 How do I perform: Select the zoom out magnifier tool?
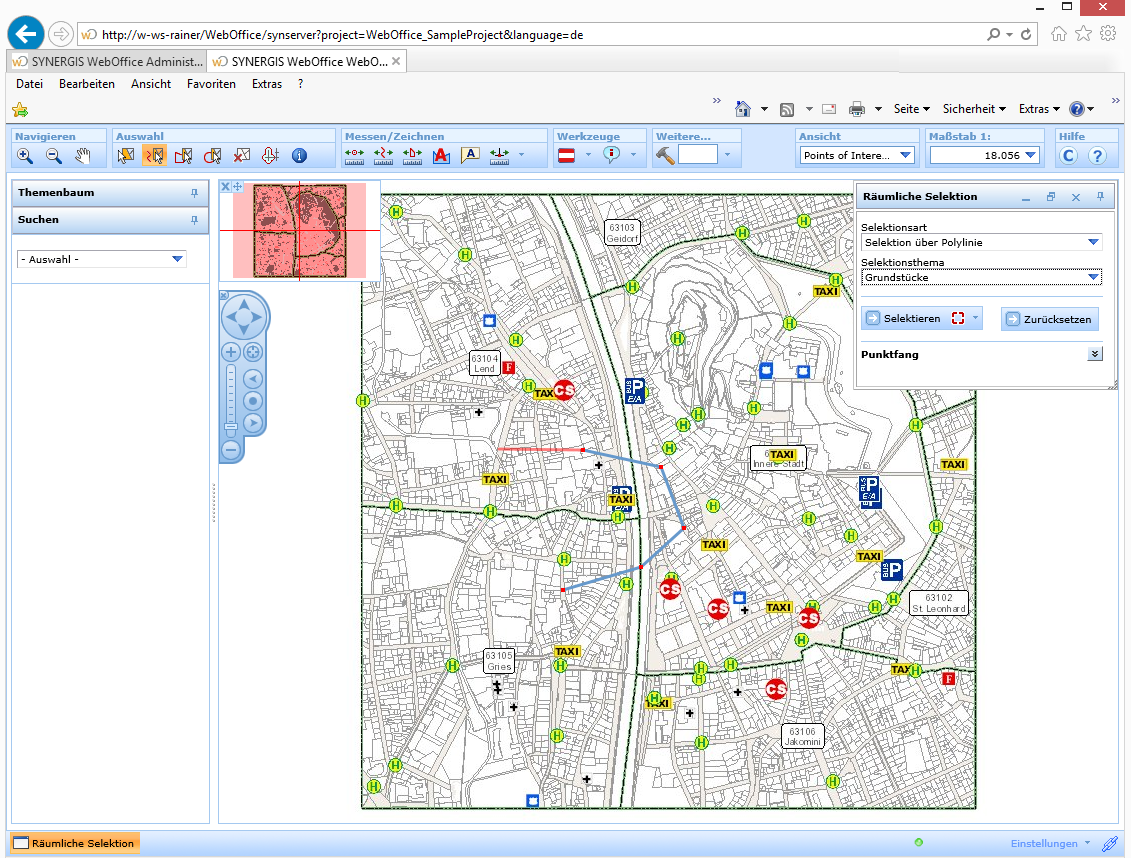click(x=54, y=156)
